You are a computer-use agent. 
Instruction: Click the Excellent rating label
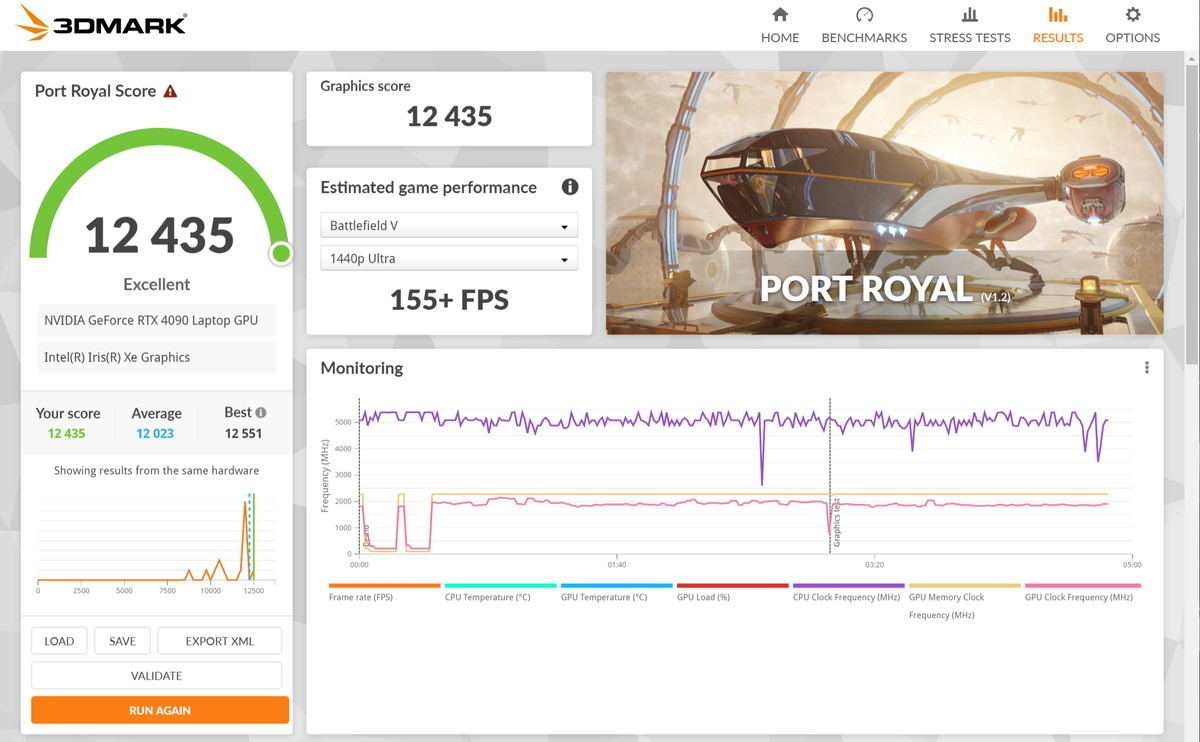[156, 284]
